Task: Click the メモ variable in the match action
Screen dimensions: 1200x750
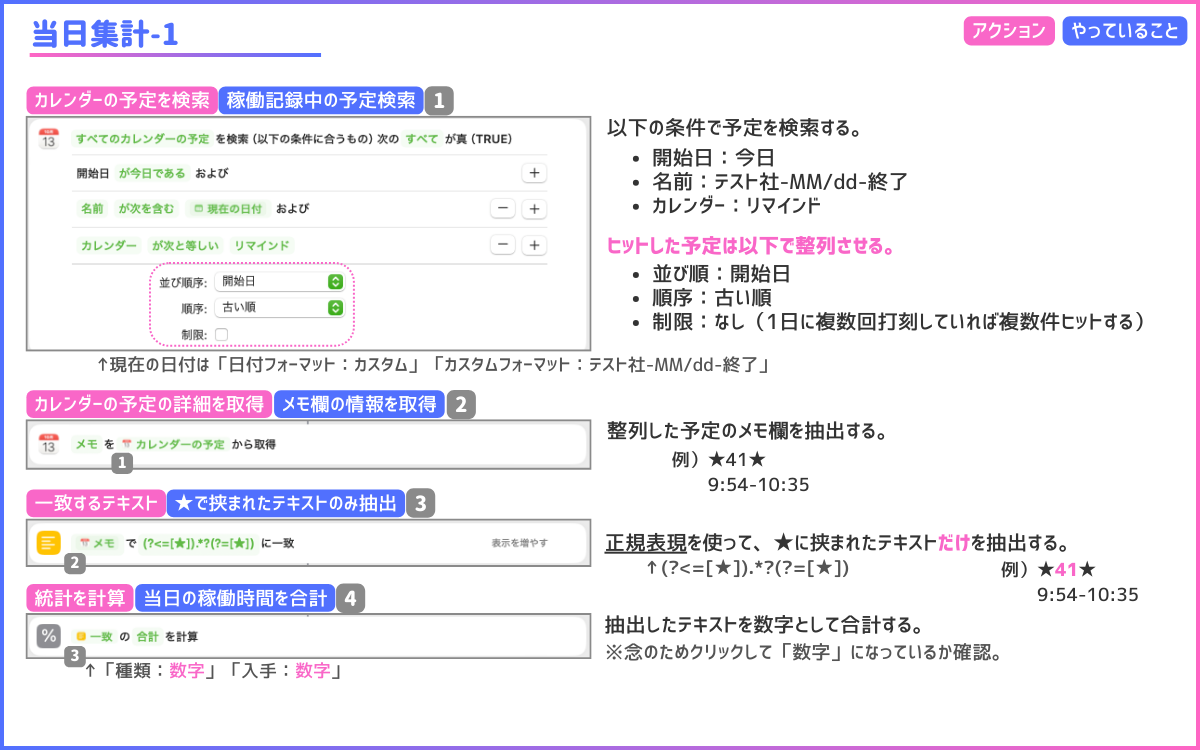Action: (98, 543)
